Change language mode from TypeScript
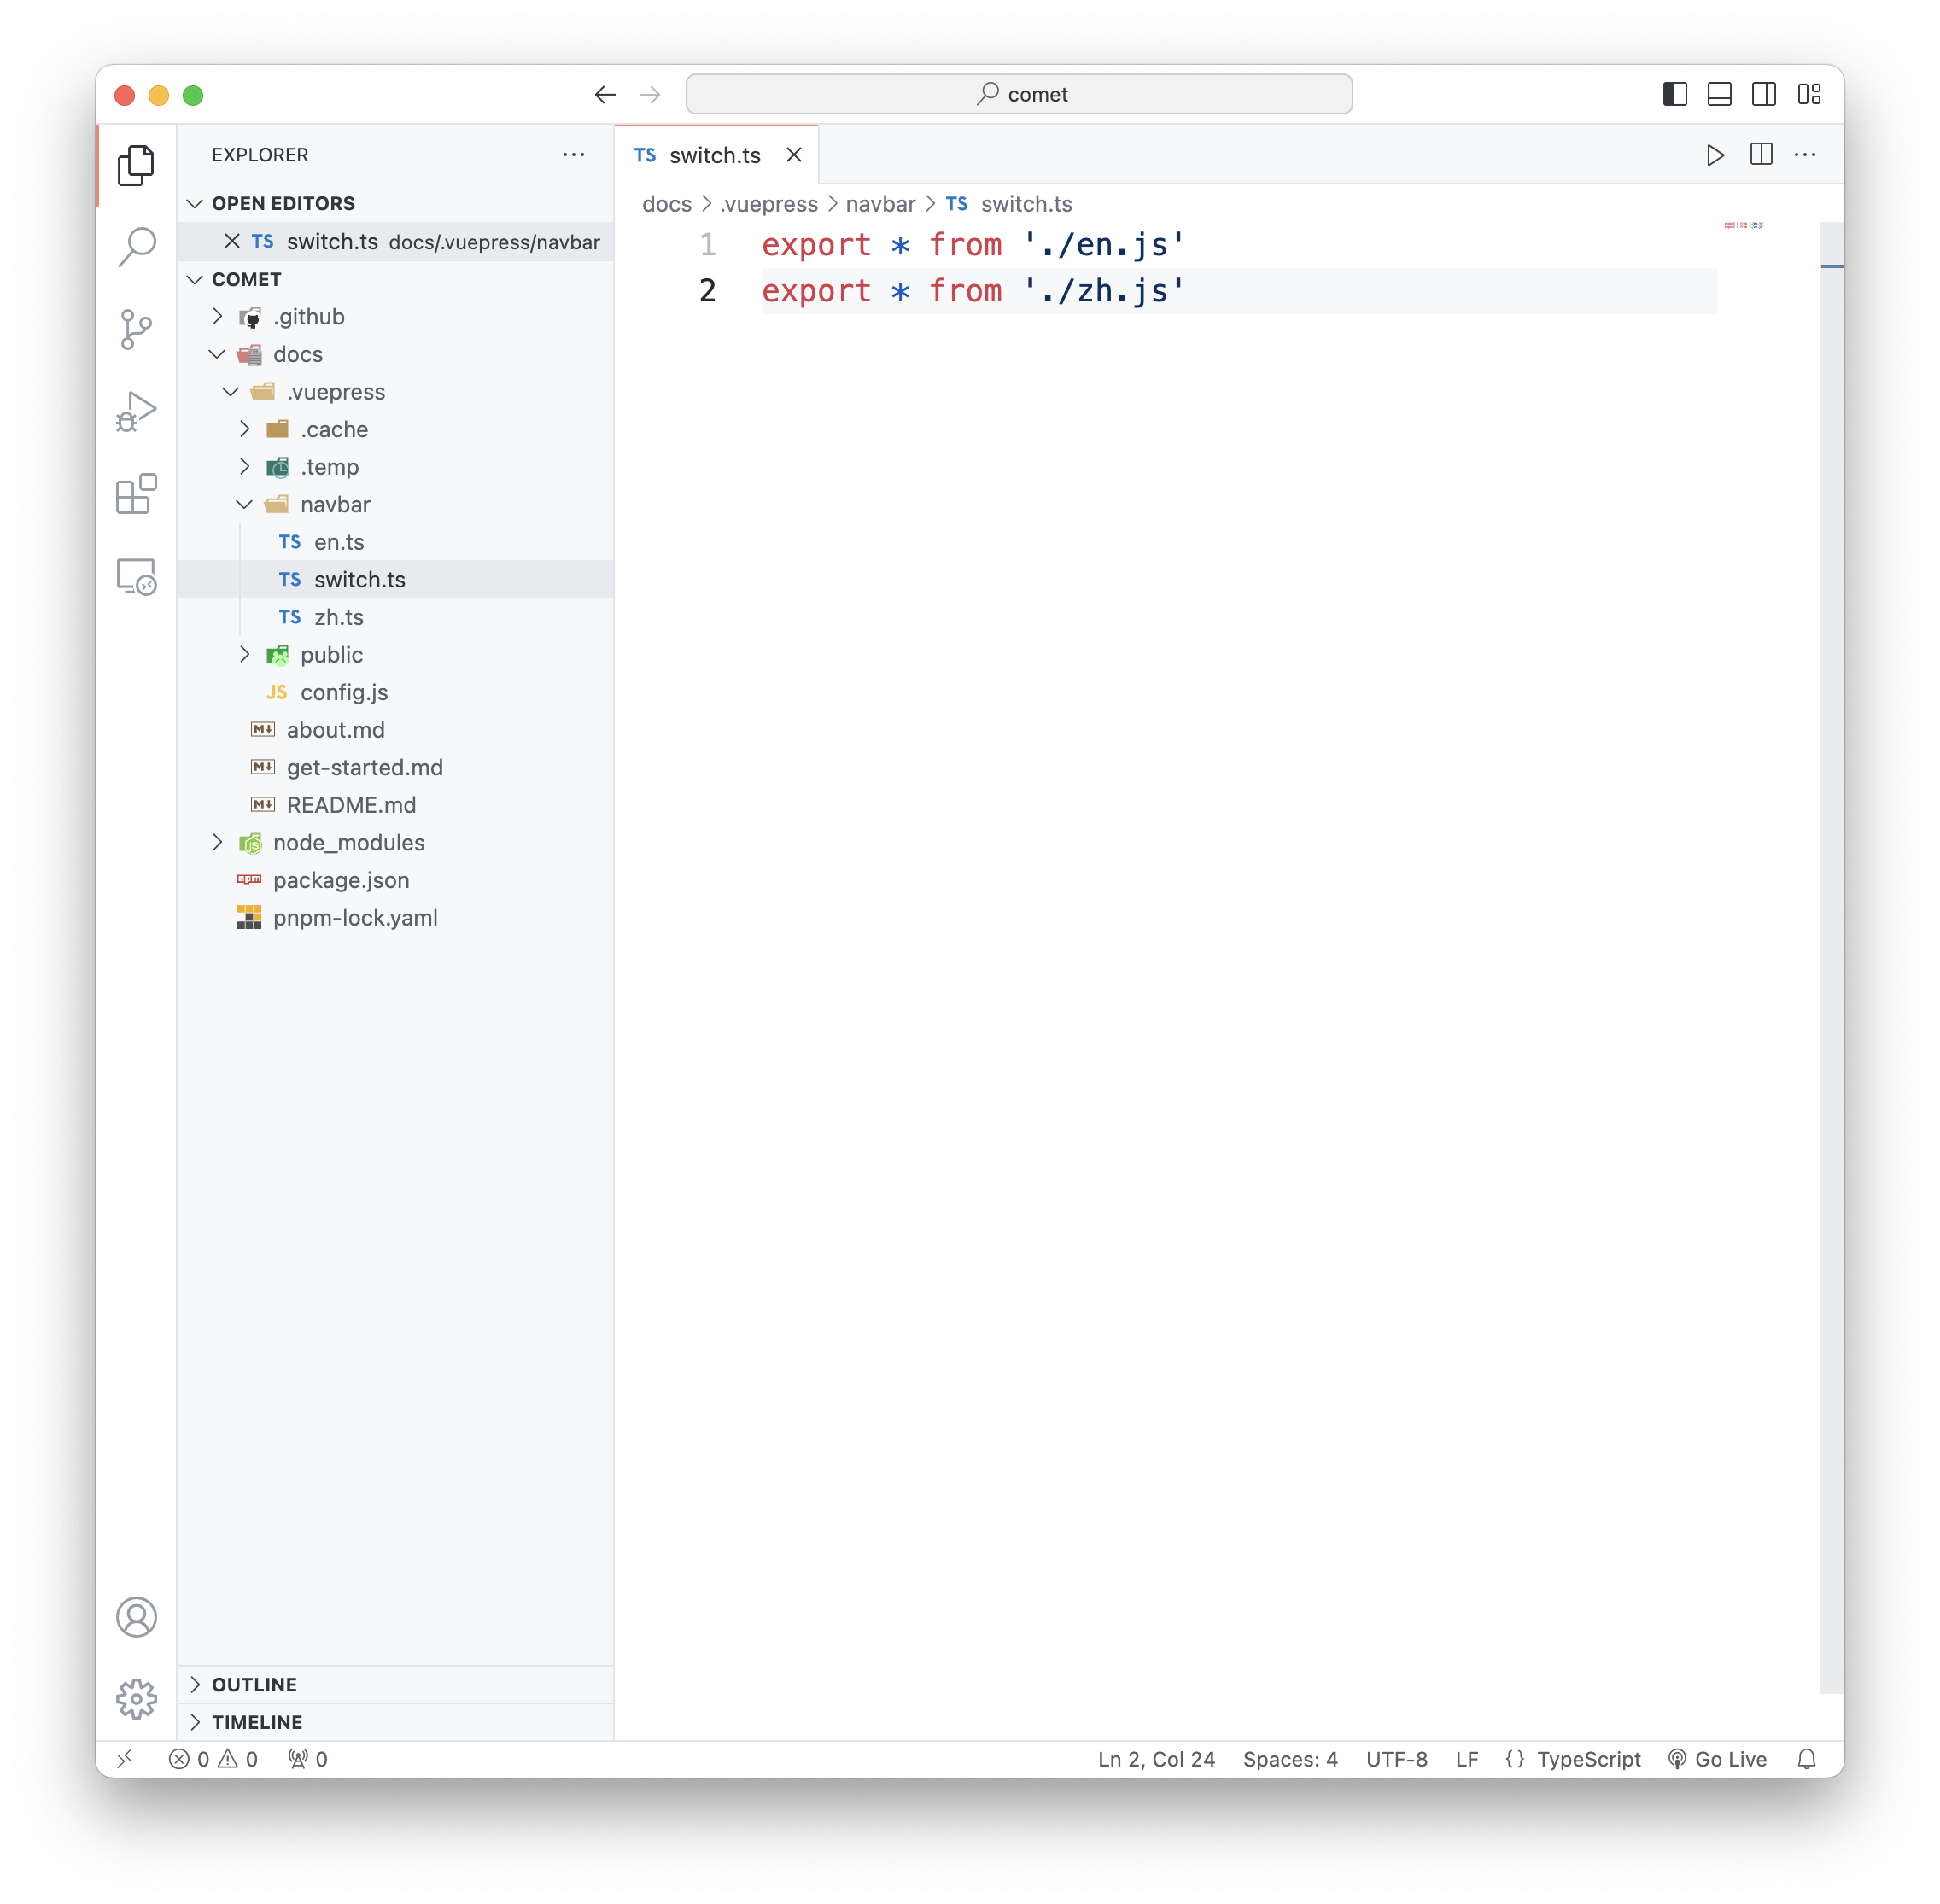 click(1588, 1759)
